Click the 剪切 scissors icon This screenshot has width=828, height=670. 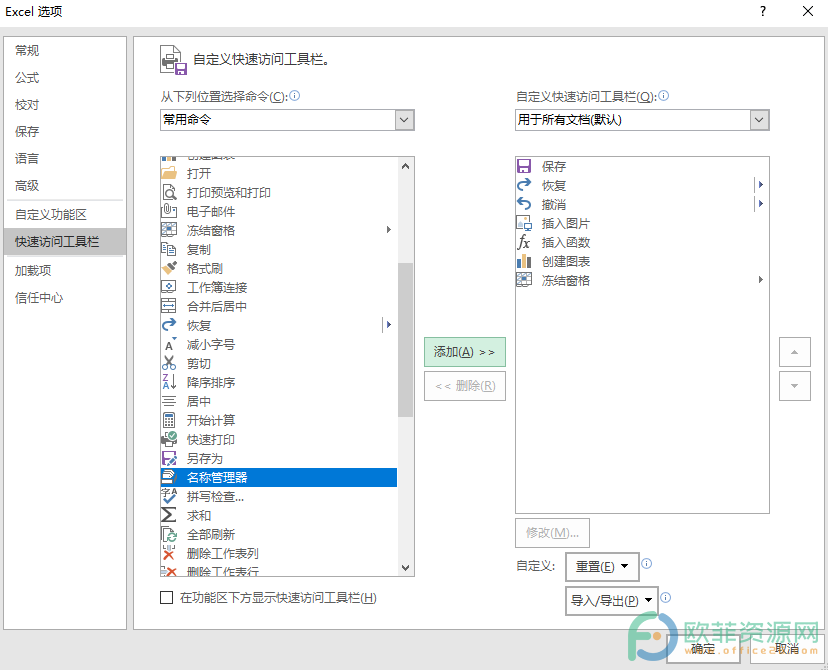click(169, 363)
